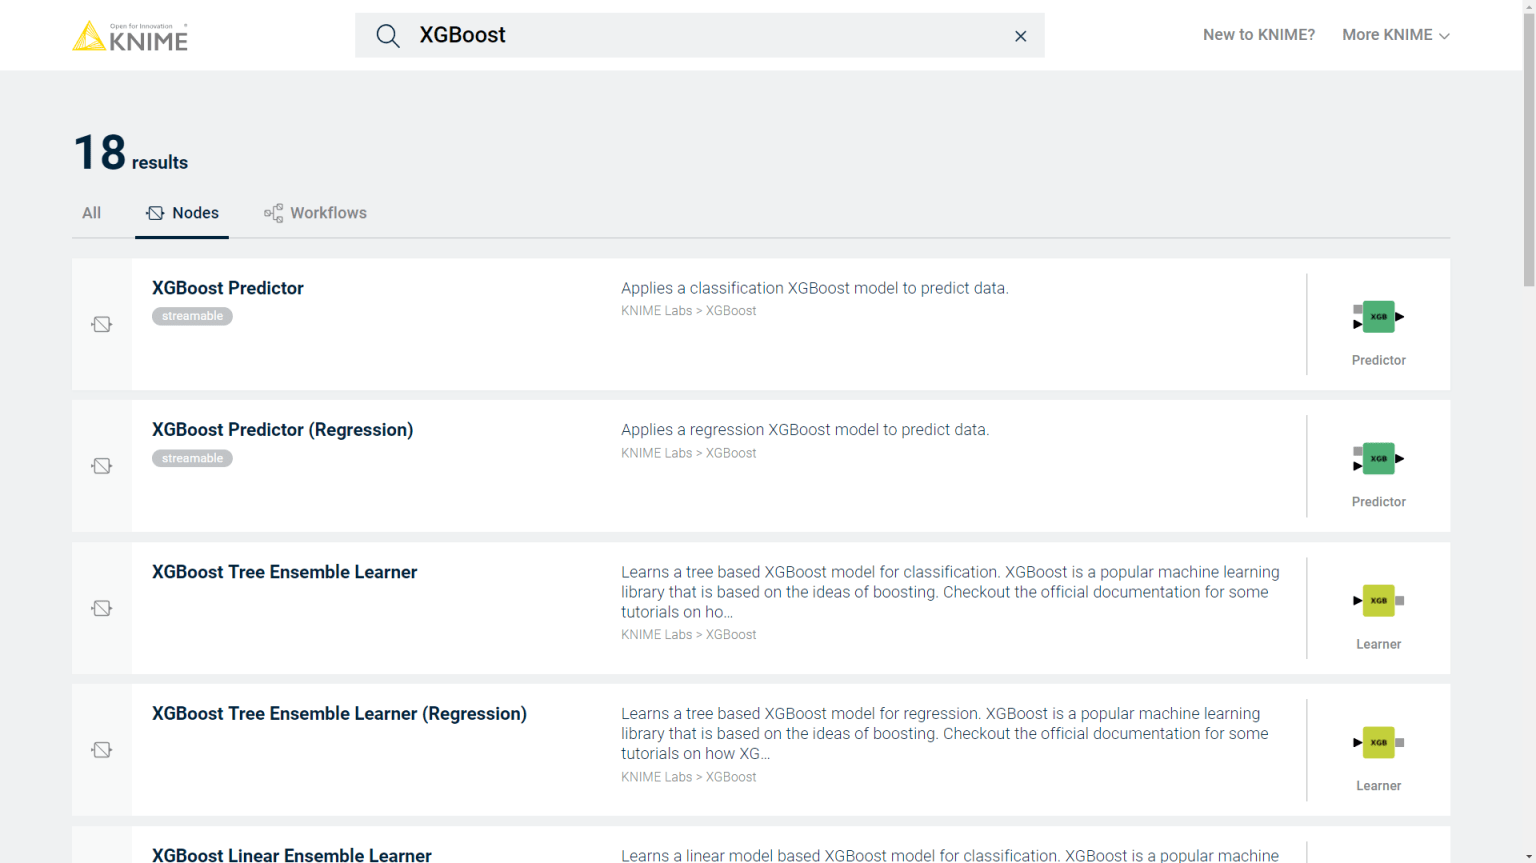Click 'Applies a classification XGBoost model' description
The width and height of the screenshot is (1536, 863).
coord(814,288)
